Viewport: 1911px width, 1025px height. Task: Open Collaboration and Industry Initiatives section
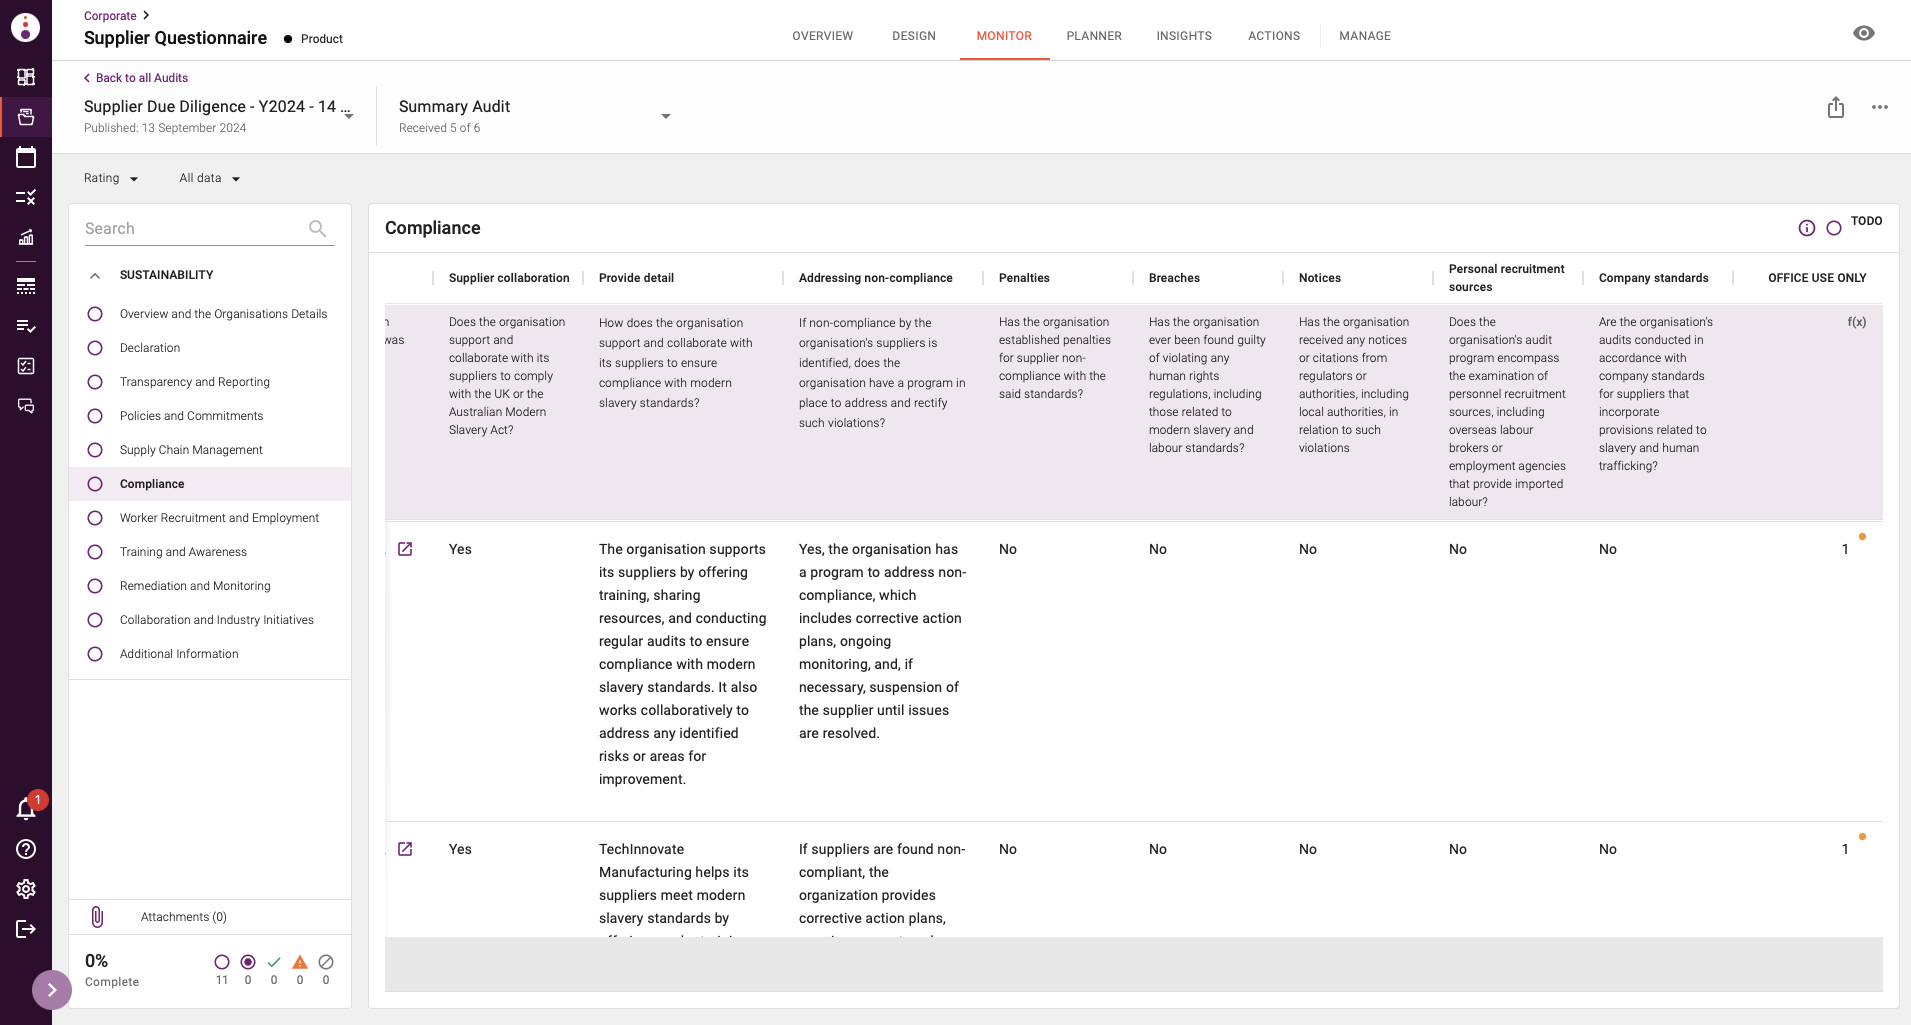[217, 620]
